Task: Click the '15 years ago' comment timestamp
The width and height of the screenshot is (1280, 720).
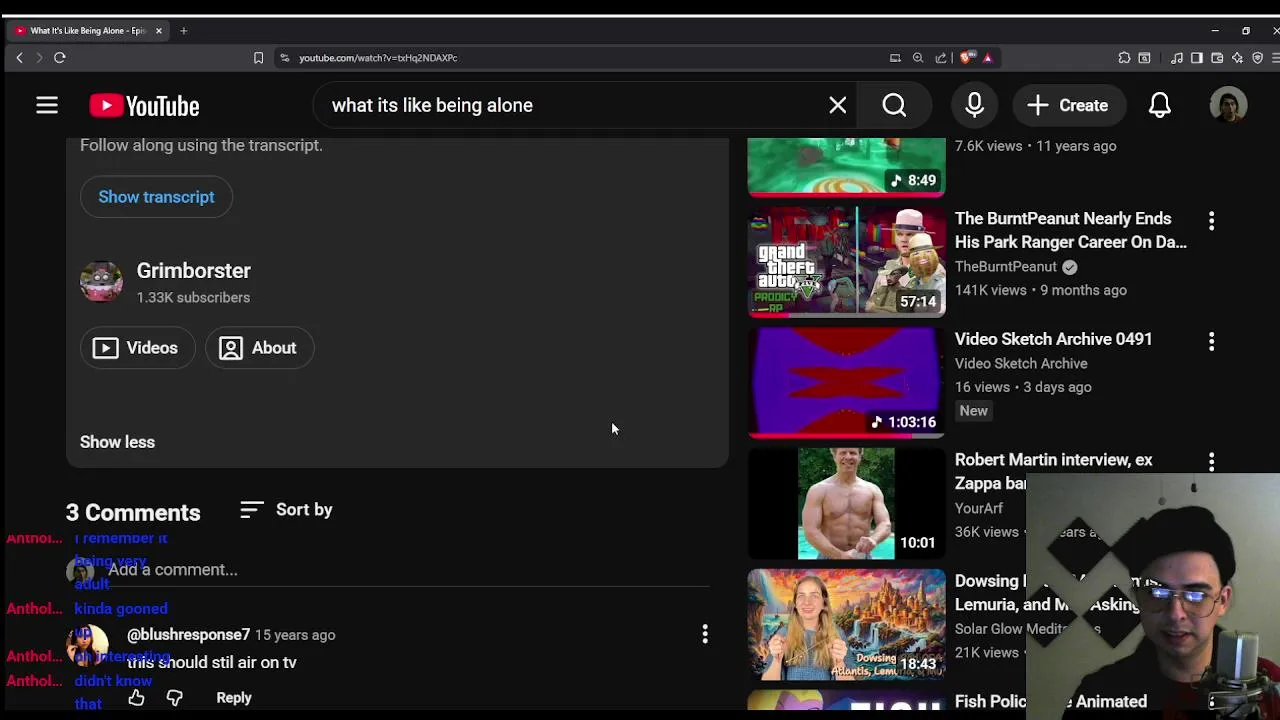Action: click(x=295, y=635)
